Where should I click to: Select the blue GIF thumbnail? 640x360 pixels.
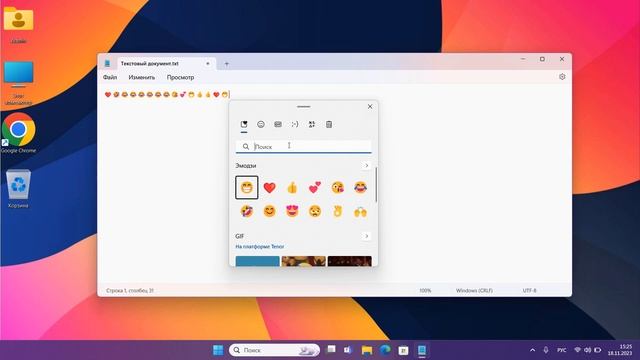click(258, 261)
